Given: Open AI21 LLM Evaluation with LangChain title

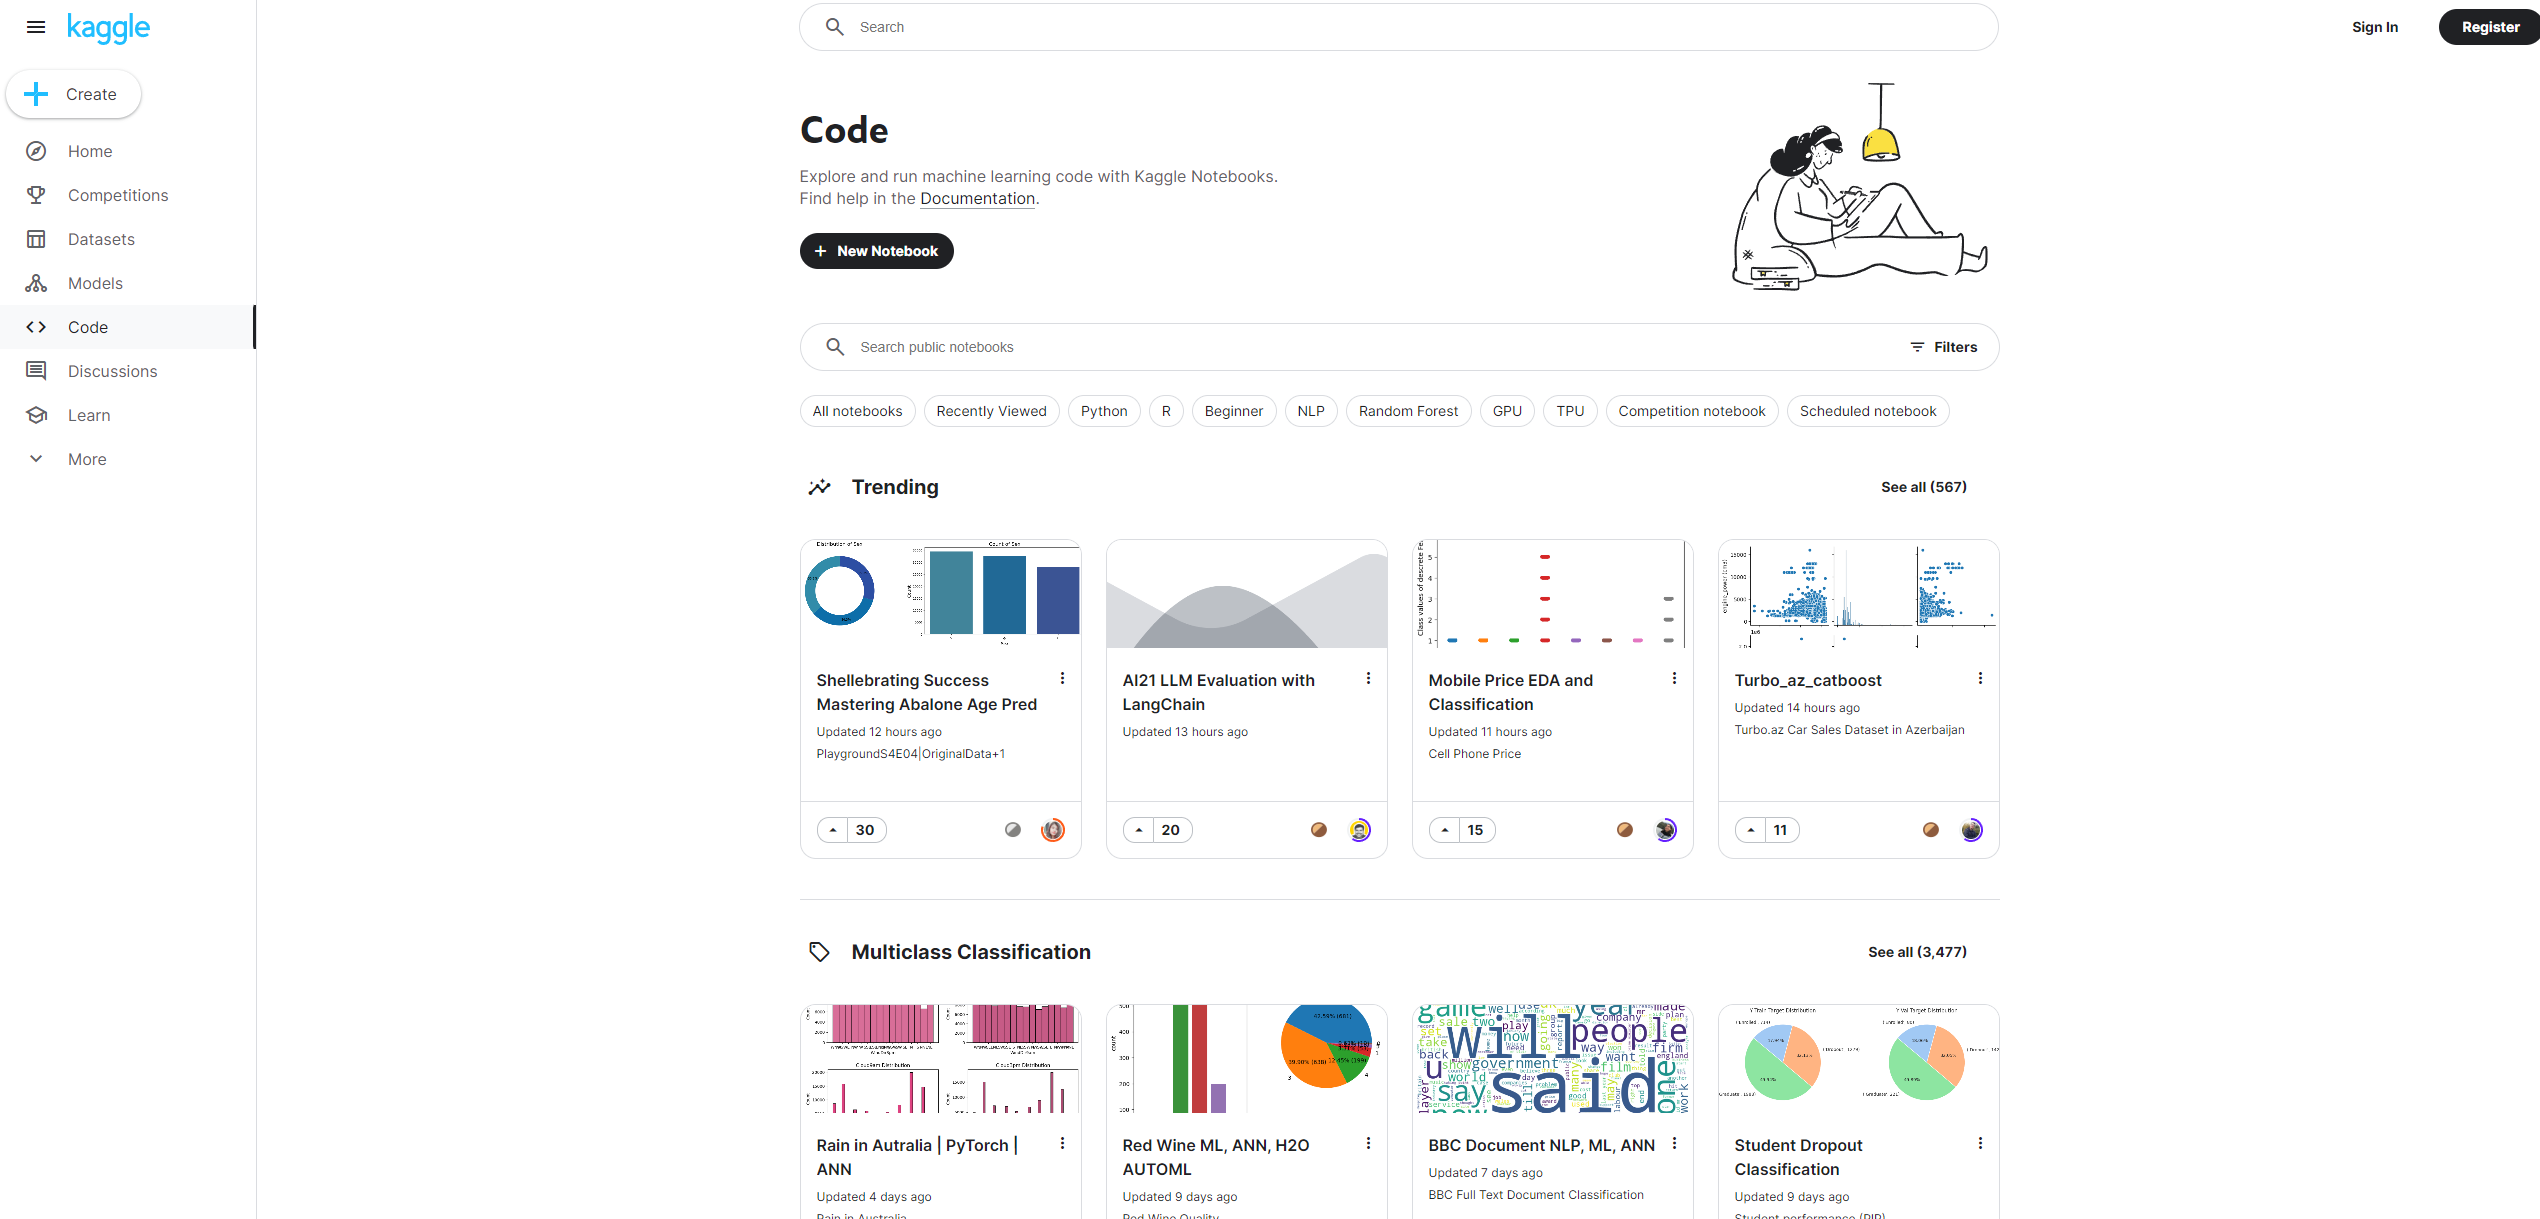Looking at the screenshot, I should click(x=1218, y=692).
